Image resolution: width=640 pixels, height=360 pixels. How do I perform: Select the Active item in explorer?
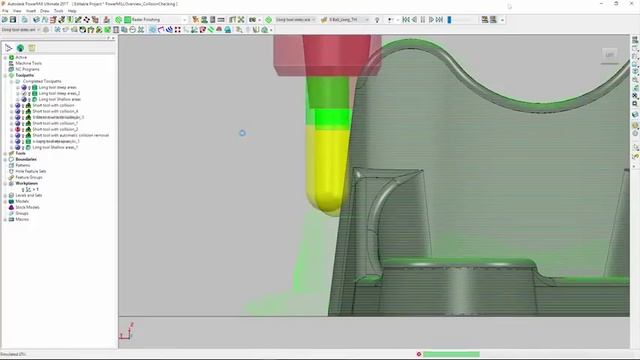21,58
